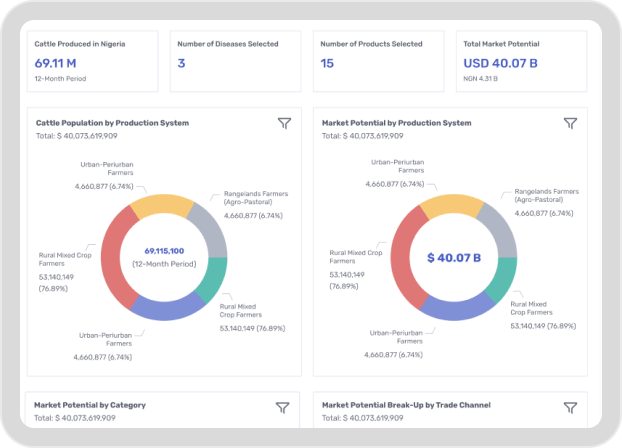Open the Cattle Produced in Nigeria card
The image size is (622, 448).
(x=90, y=61)
